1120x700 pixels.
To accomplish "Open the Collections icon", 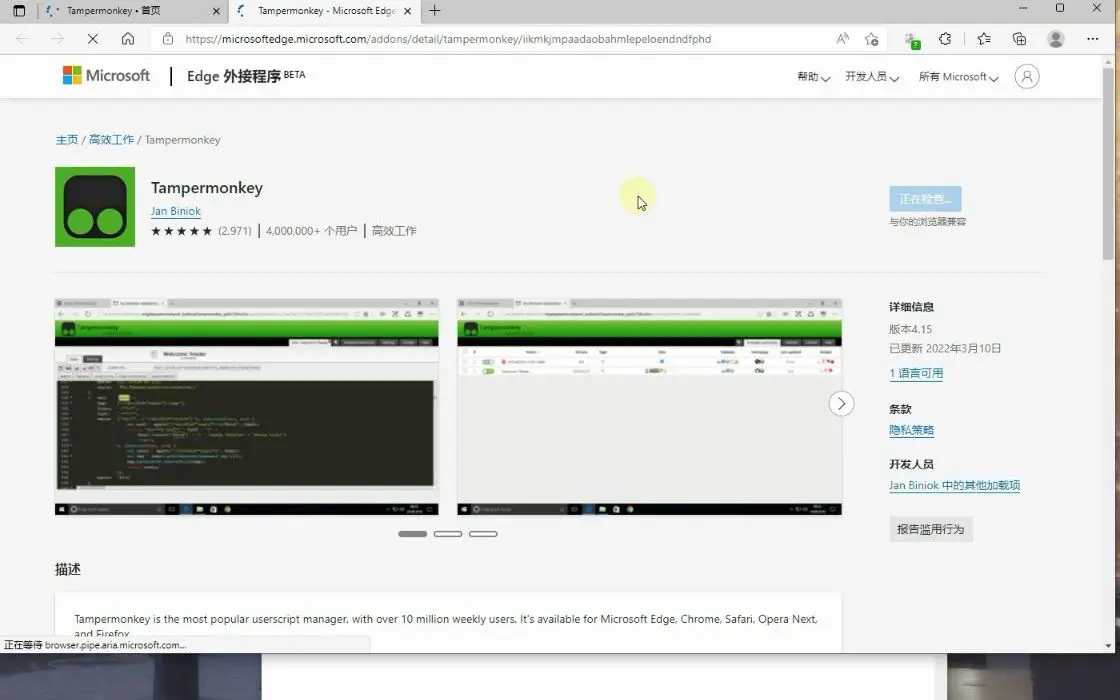I will (x=1019, y=39).
